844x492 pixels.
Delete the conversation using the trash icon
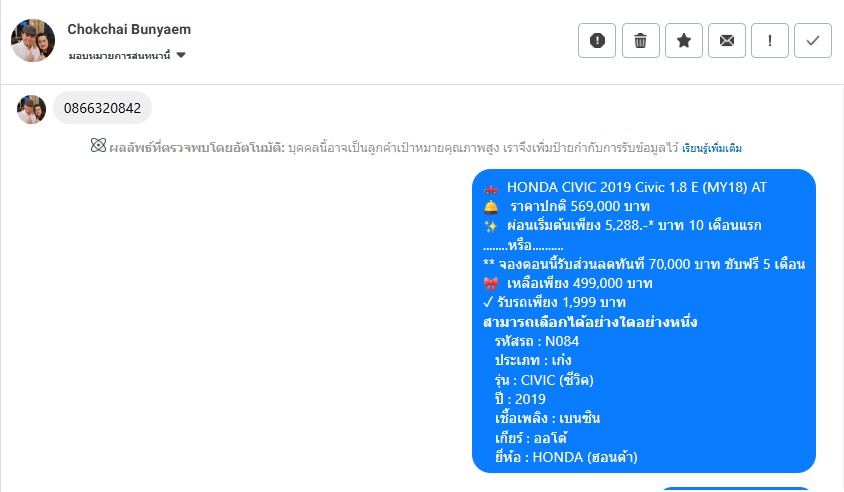coord(641,40)
